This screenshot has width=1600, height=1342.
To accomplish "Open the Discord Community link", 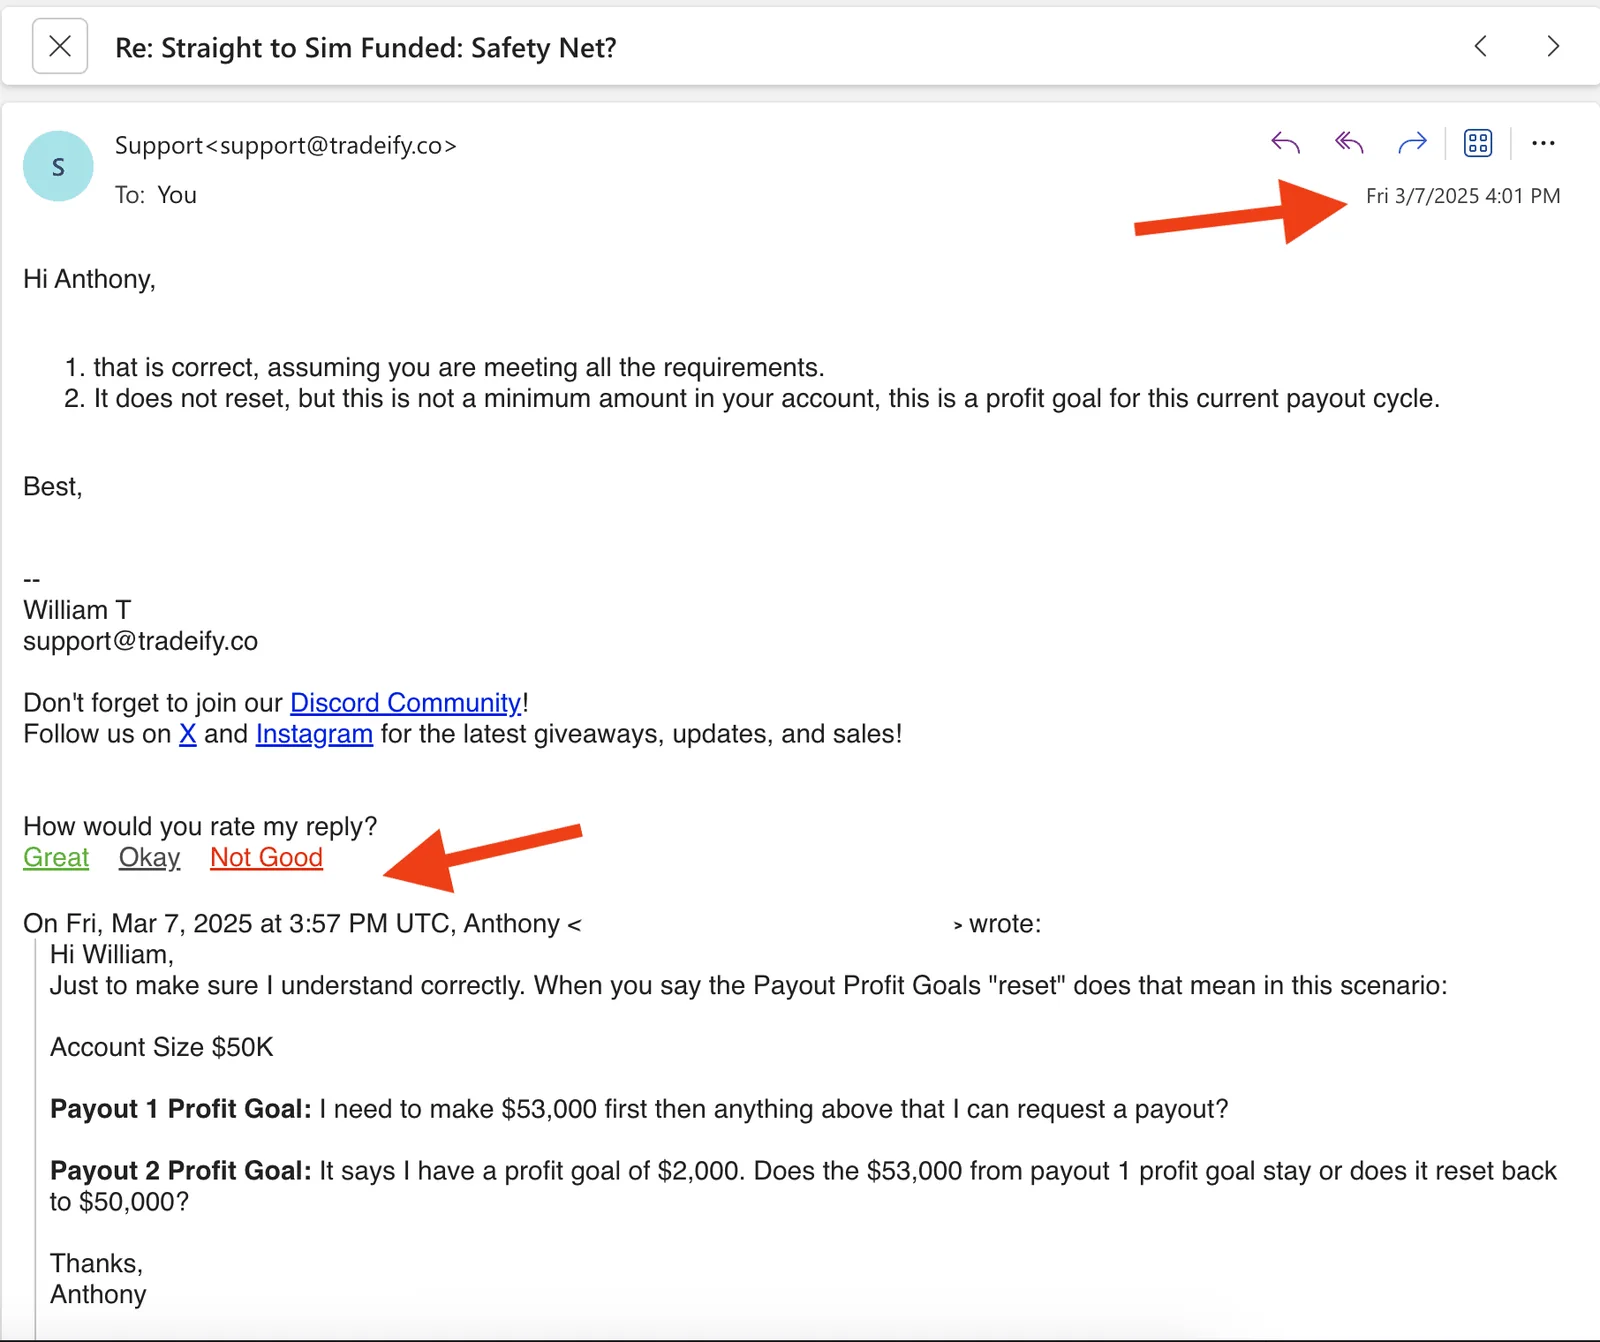I will [406, 703].
